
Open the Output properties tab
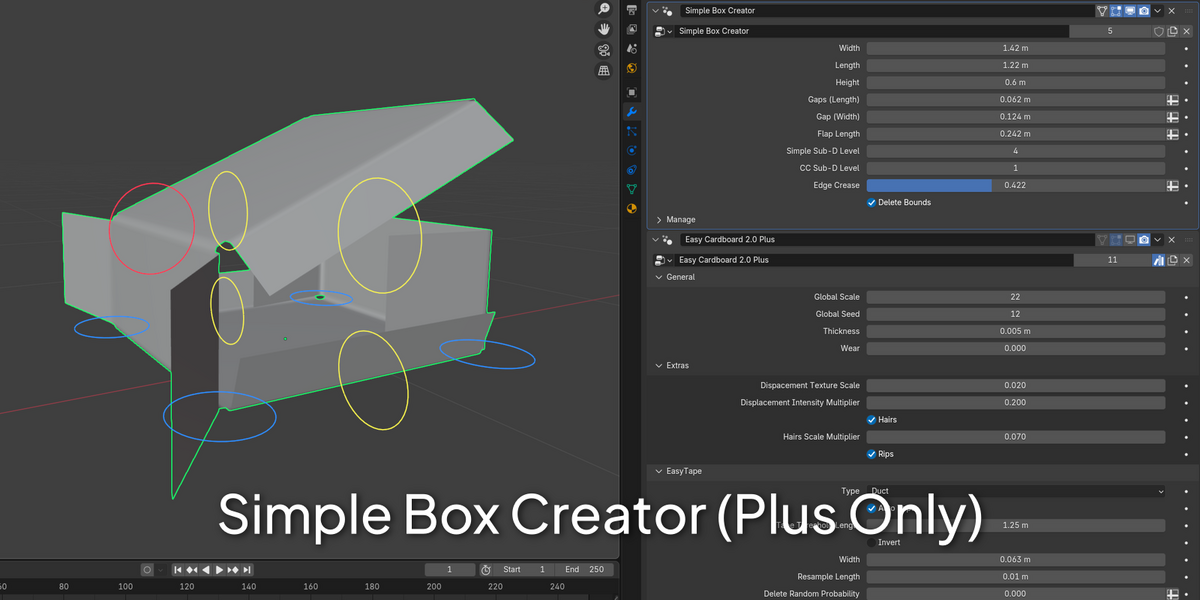pos(632,8)
